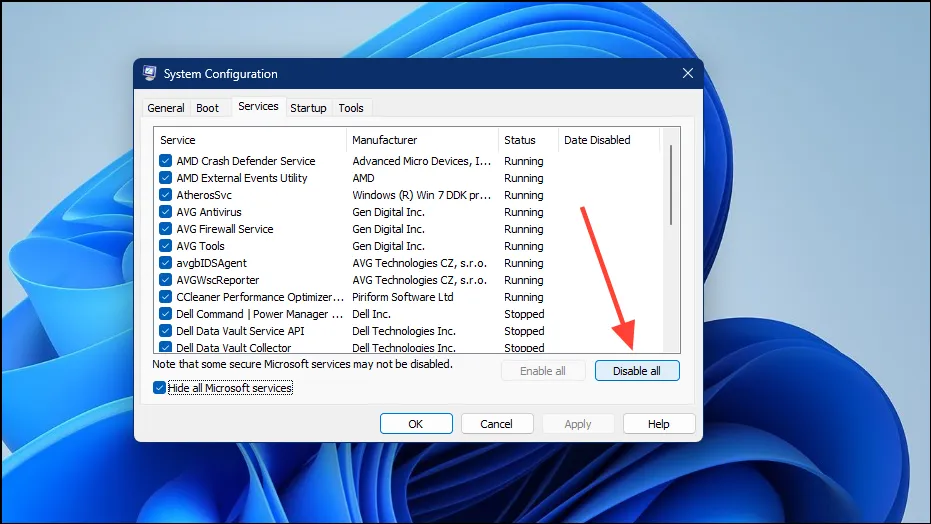
Task: Open Help for System Configuration
Action: (658, 424)
